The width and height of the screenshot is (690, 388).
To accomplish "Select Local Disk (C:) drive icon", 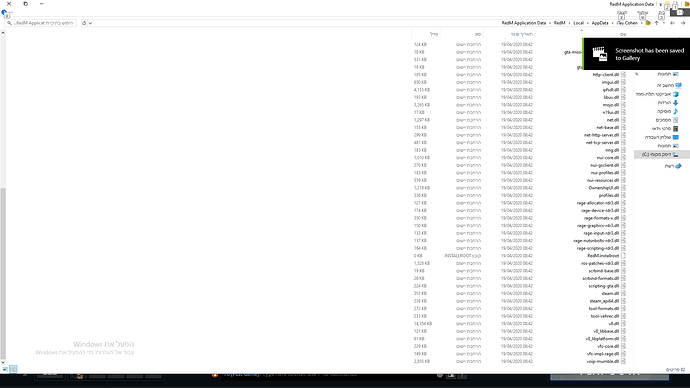I will (x=676, y=154).
